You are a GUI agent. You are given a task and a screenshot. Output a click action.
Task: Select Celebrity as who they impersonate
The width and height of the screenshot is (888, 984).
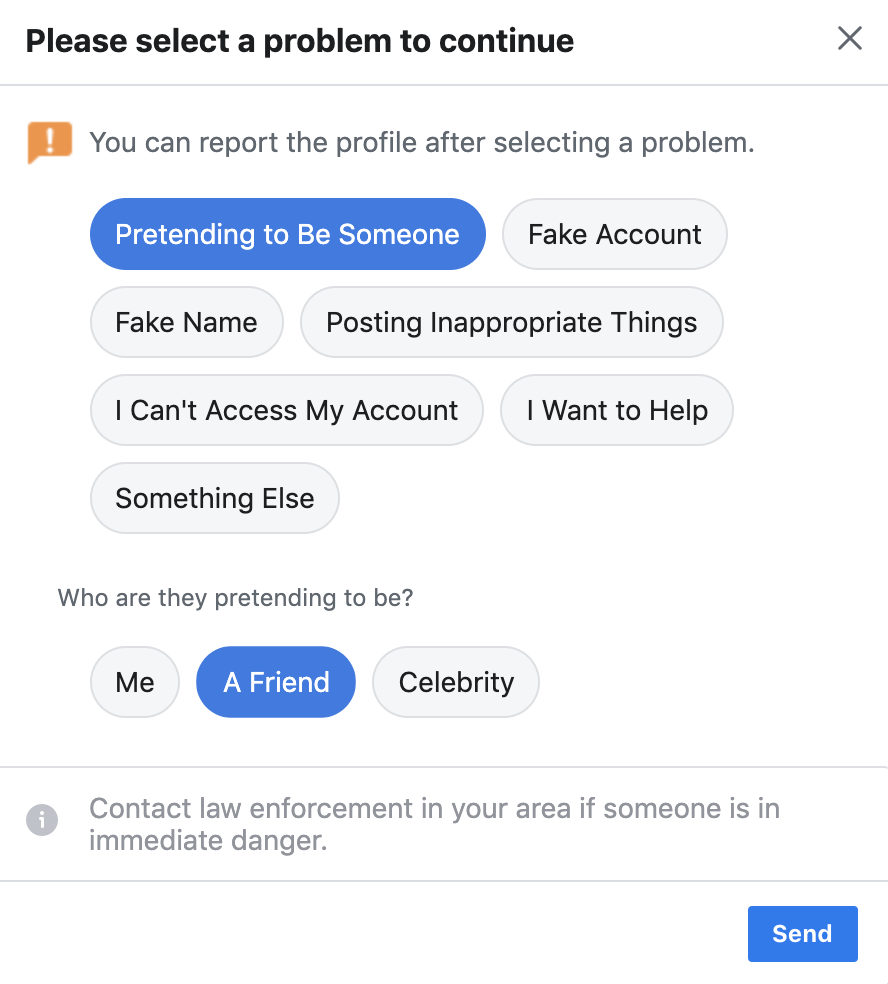[456, 682]
